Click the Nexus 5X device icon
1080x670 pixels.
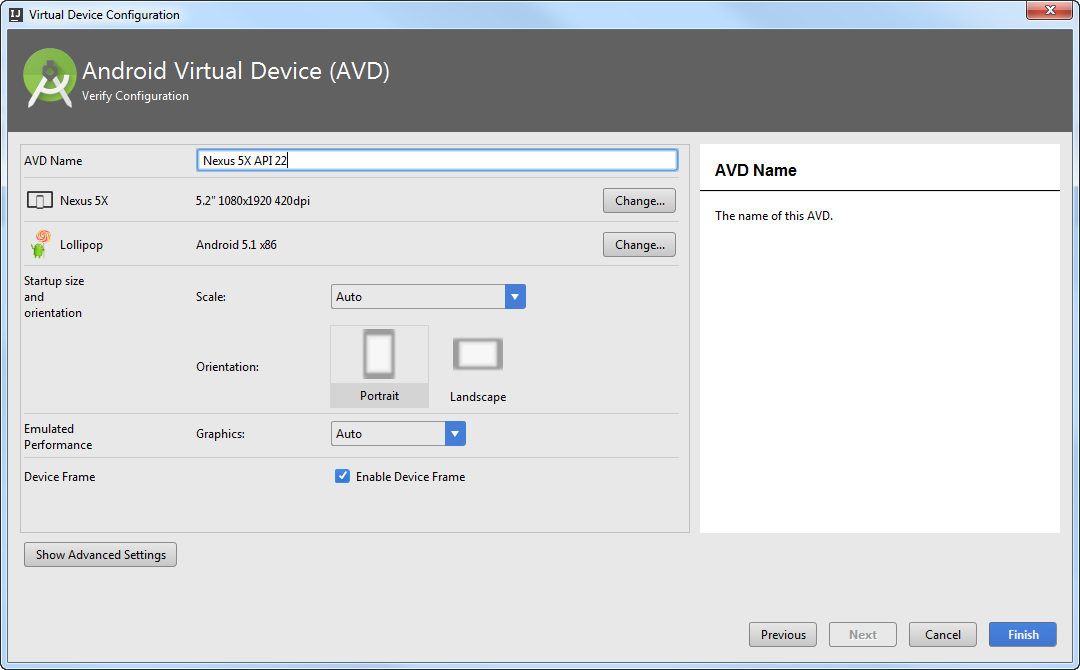pos(40,201)
